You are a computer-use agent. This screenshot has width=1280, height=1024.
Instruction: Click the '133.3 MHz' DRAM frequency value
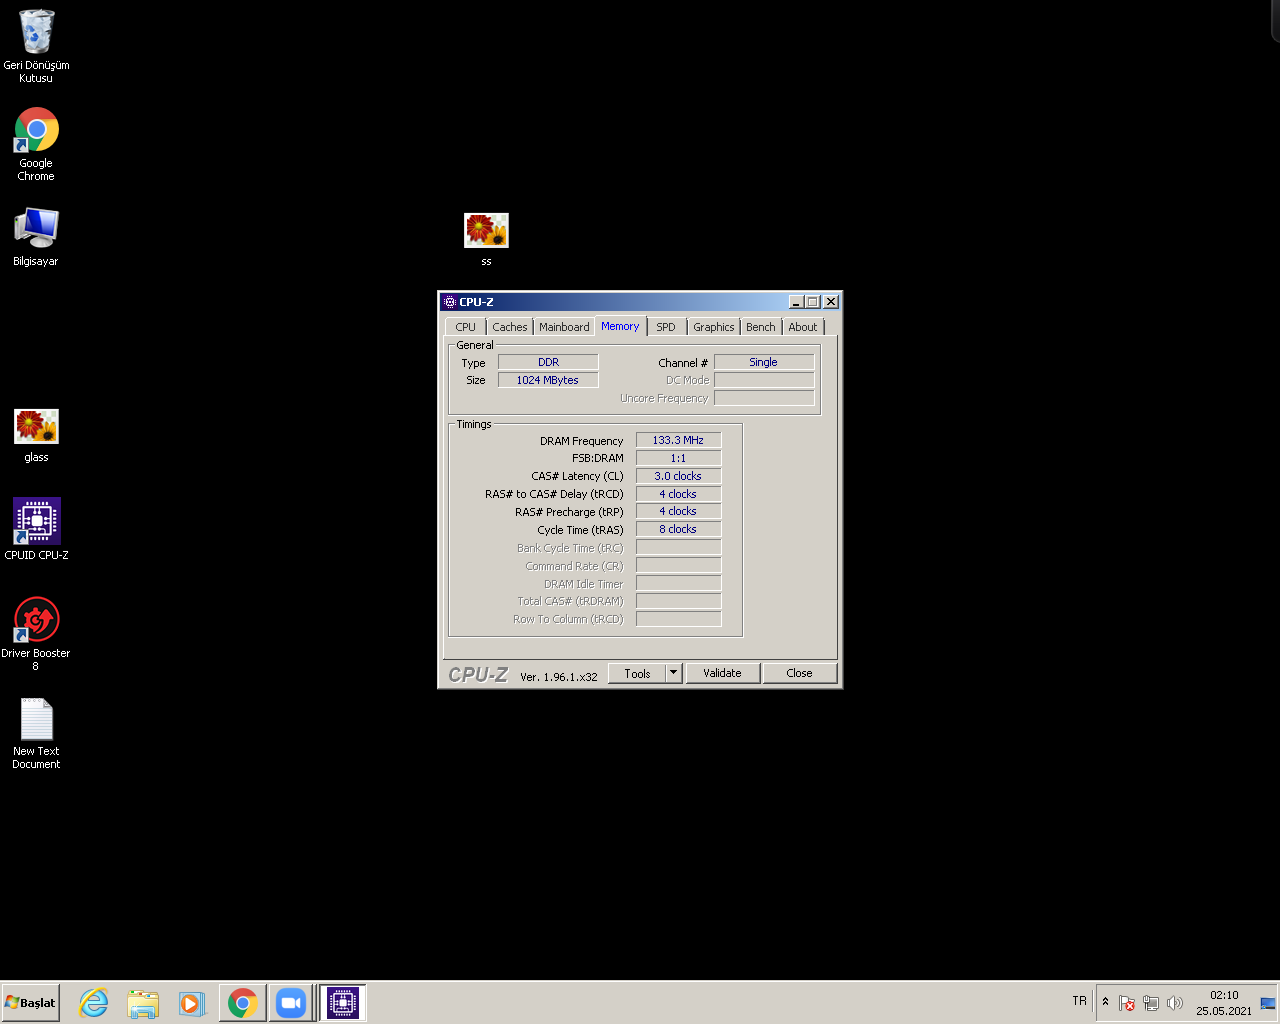(x=678, y=440)
